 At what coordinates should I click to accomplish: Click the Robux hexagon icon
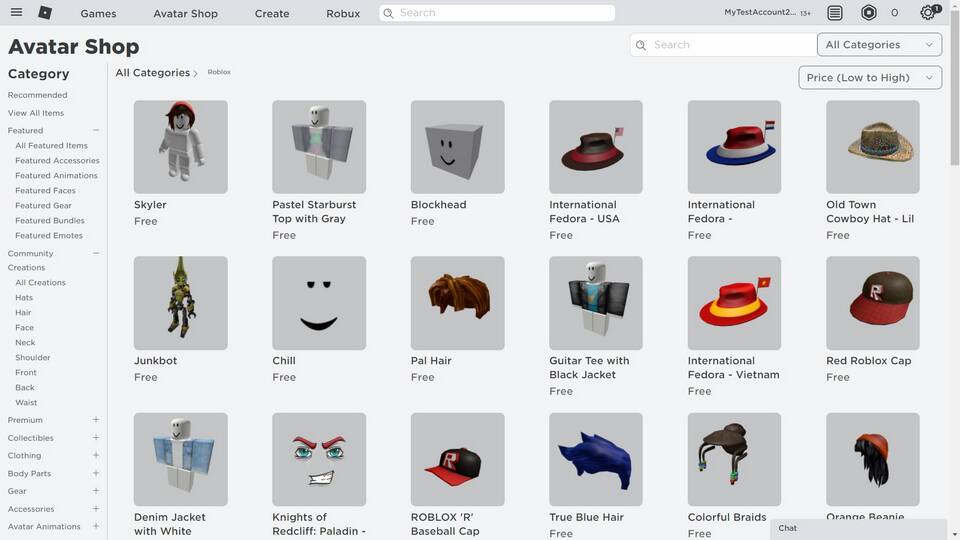[x=868, y=12]
